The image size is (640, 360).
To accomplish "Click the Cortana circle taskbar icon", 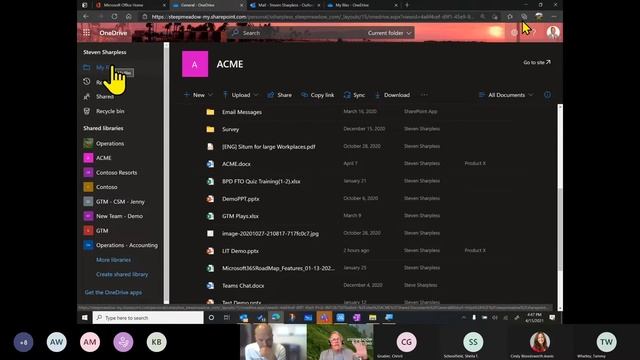I will pyautogui.click(x=211, y=318).
